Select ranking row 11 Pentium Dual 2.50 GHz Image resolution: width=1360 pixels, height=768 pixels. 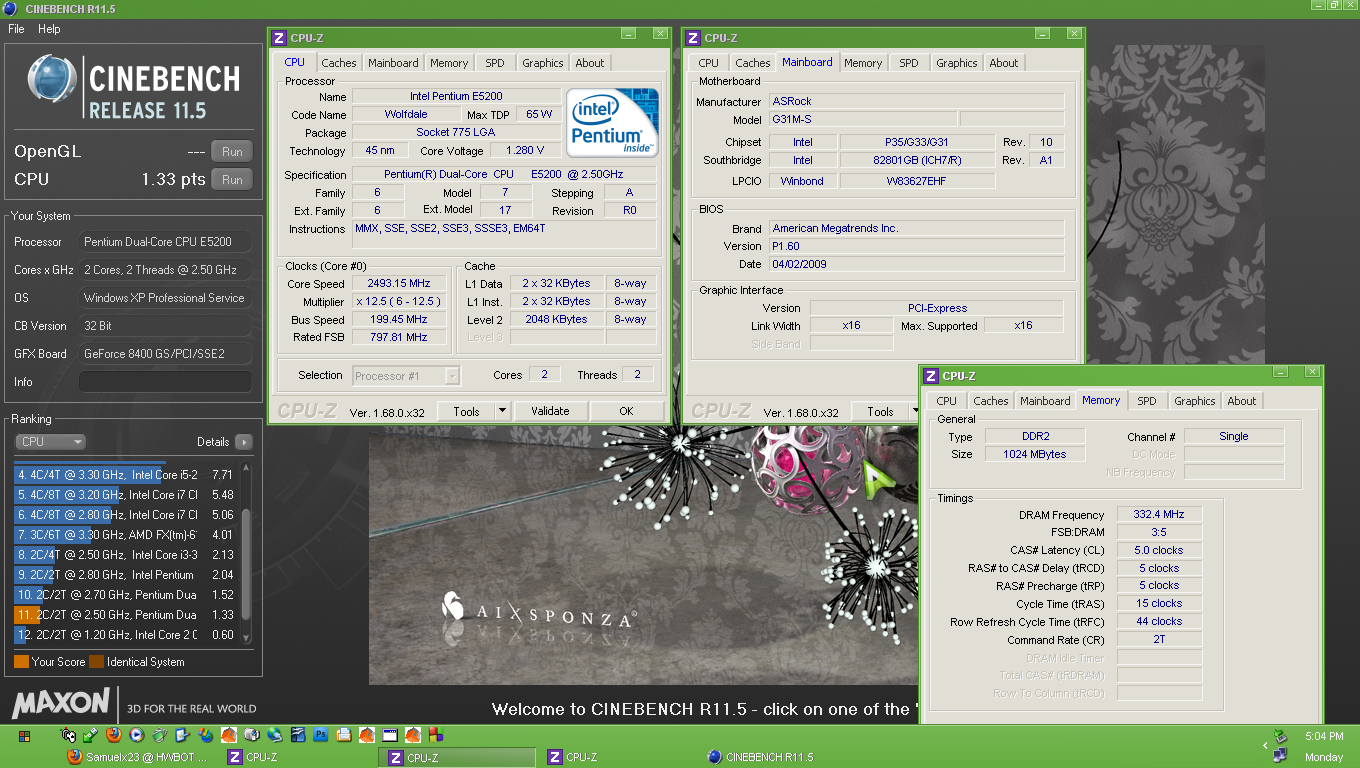[125, 615]
